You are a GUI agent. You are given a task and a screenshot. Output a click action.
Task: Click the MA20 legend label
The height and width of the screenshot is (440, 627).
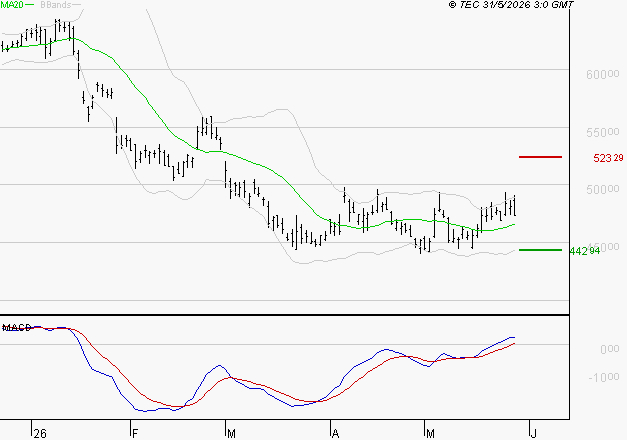(x=12, y=5)
